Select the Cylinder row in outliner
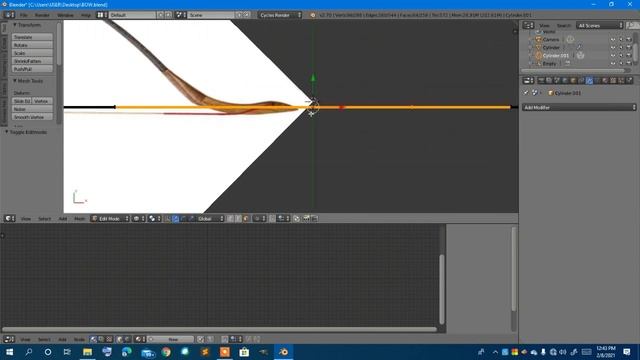Screen dimensions: 640x360 [x=551, y=48]
